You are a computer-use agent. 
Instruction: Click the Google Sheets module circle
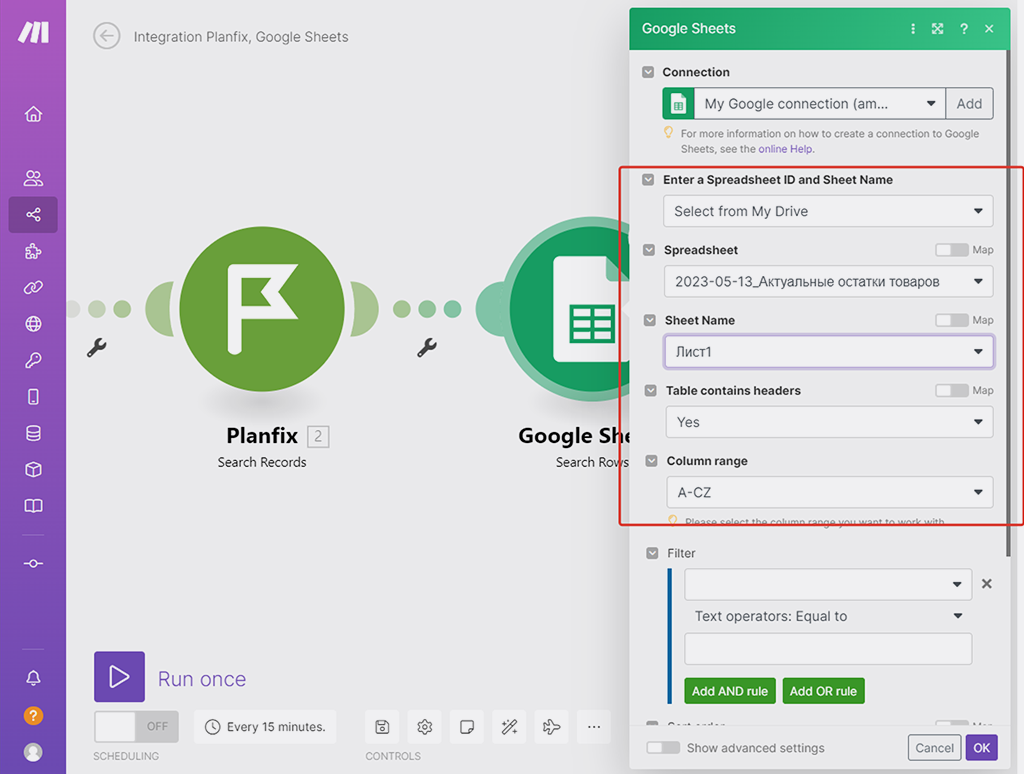tap(569, 309)
